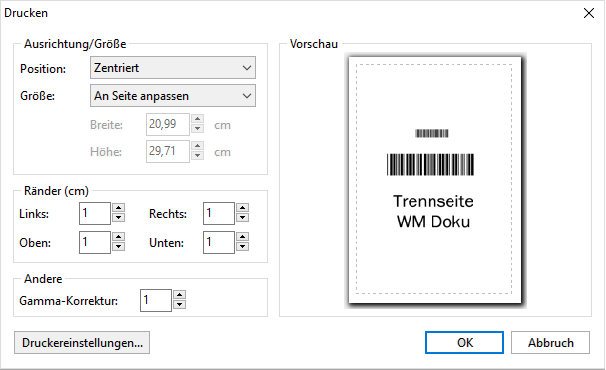Image resolution: width=606 pixels, height=370 pixels.
Task: Click the Links: label
Action: coord(34,214)
